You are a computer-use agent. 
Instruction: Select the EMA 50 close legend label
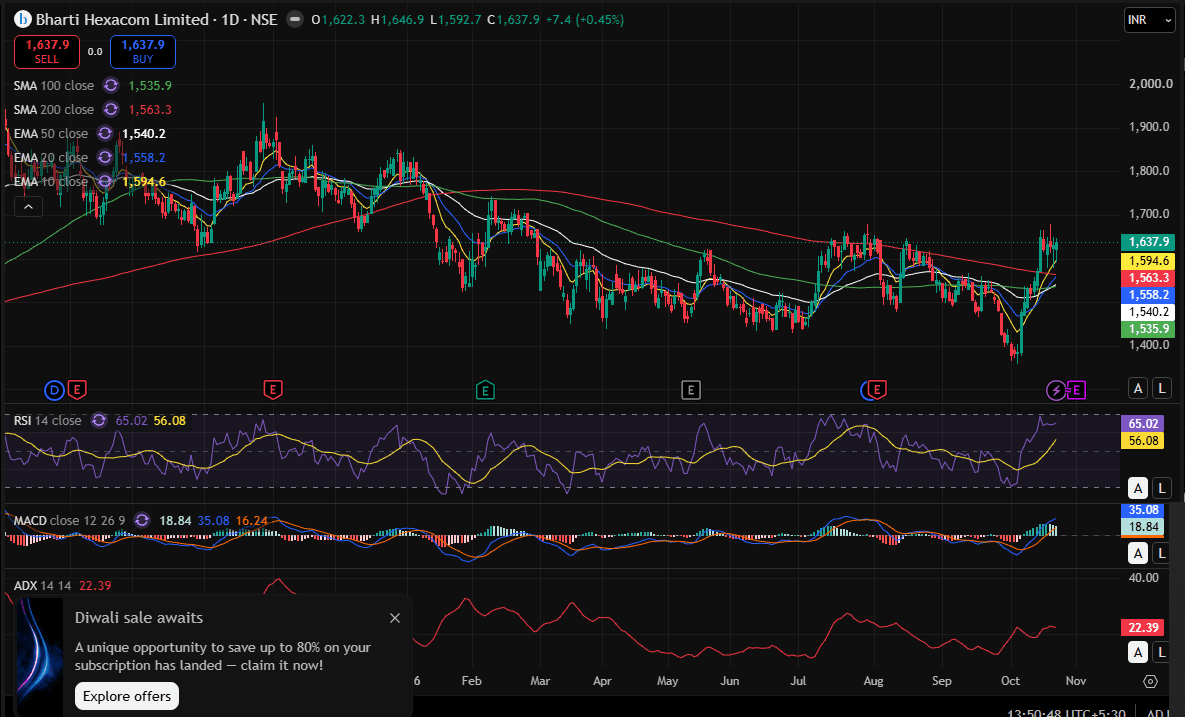point(51,134)
